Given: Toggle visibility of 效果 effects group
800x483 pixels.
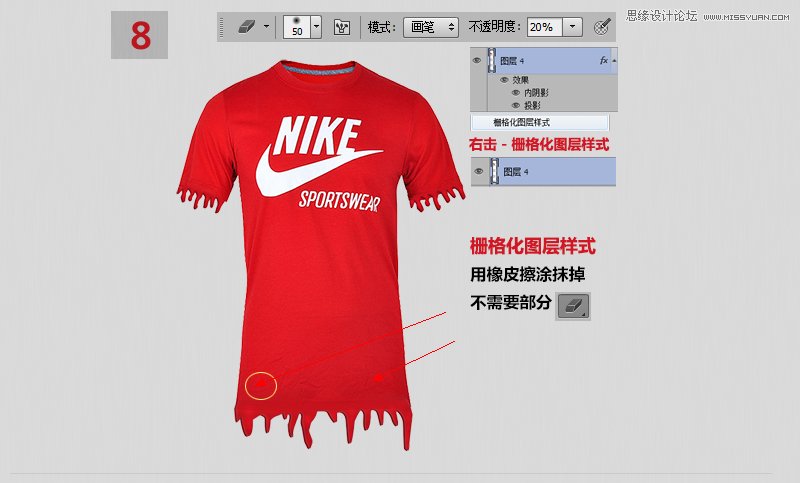Looking at the screenshot, I should coord(504,80).
